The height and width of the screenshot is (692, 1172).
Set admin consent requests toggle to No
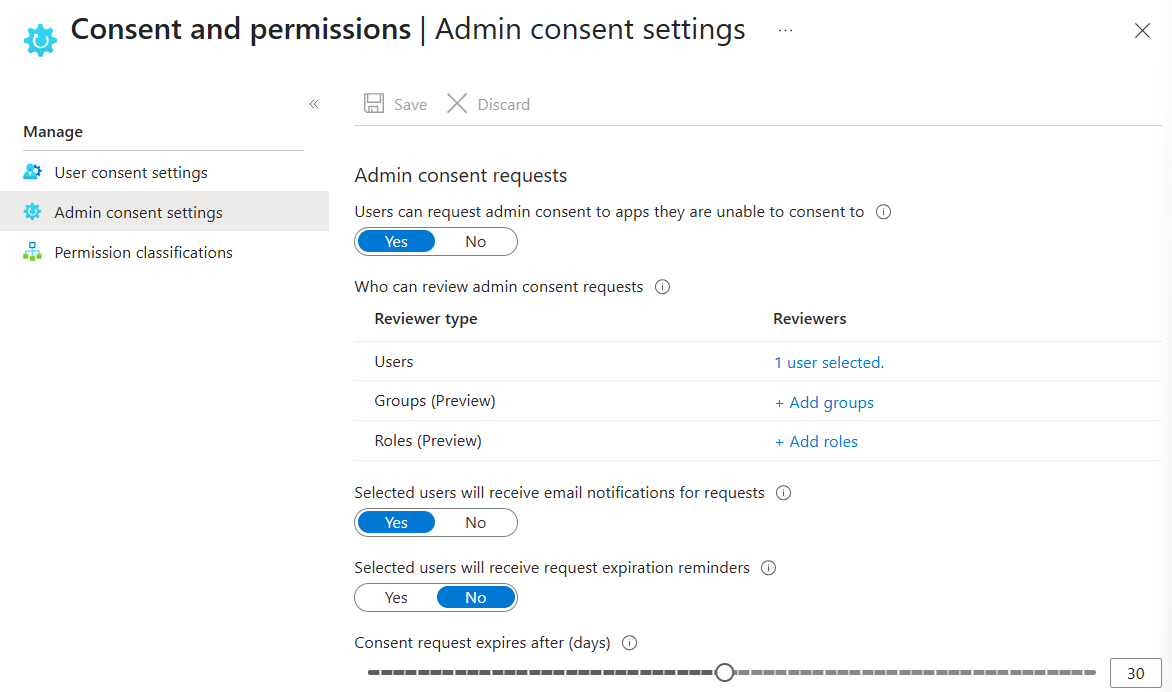475,241
